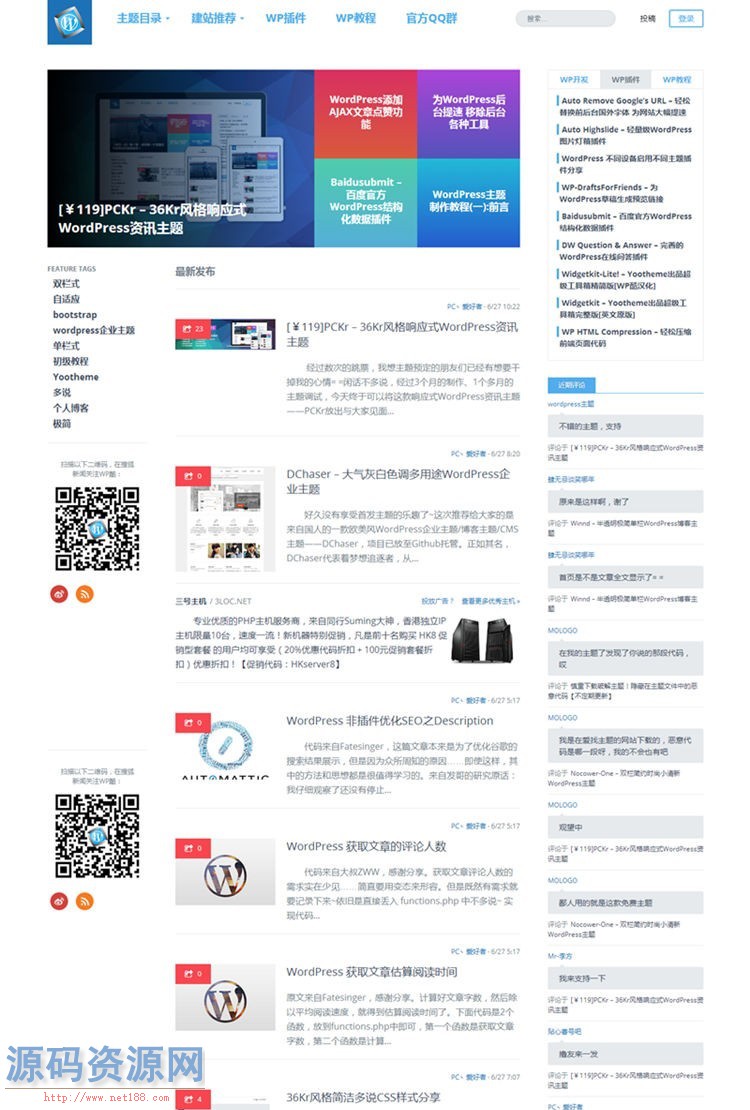The width and height of the screenshot is (750, 1110).
Task: Click the upper QR code image
Action: click(x=97, y=528)
